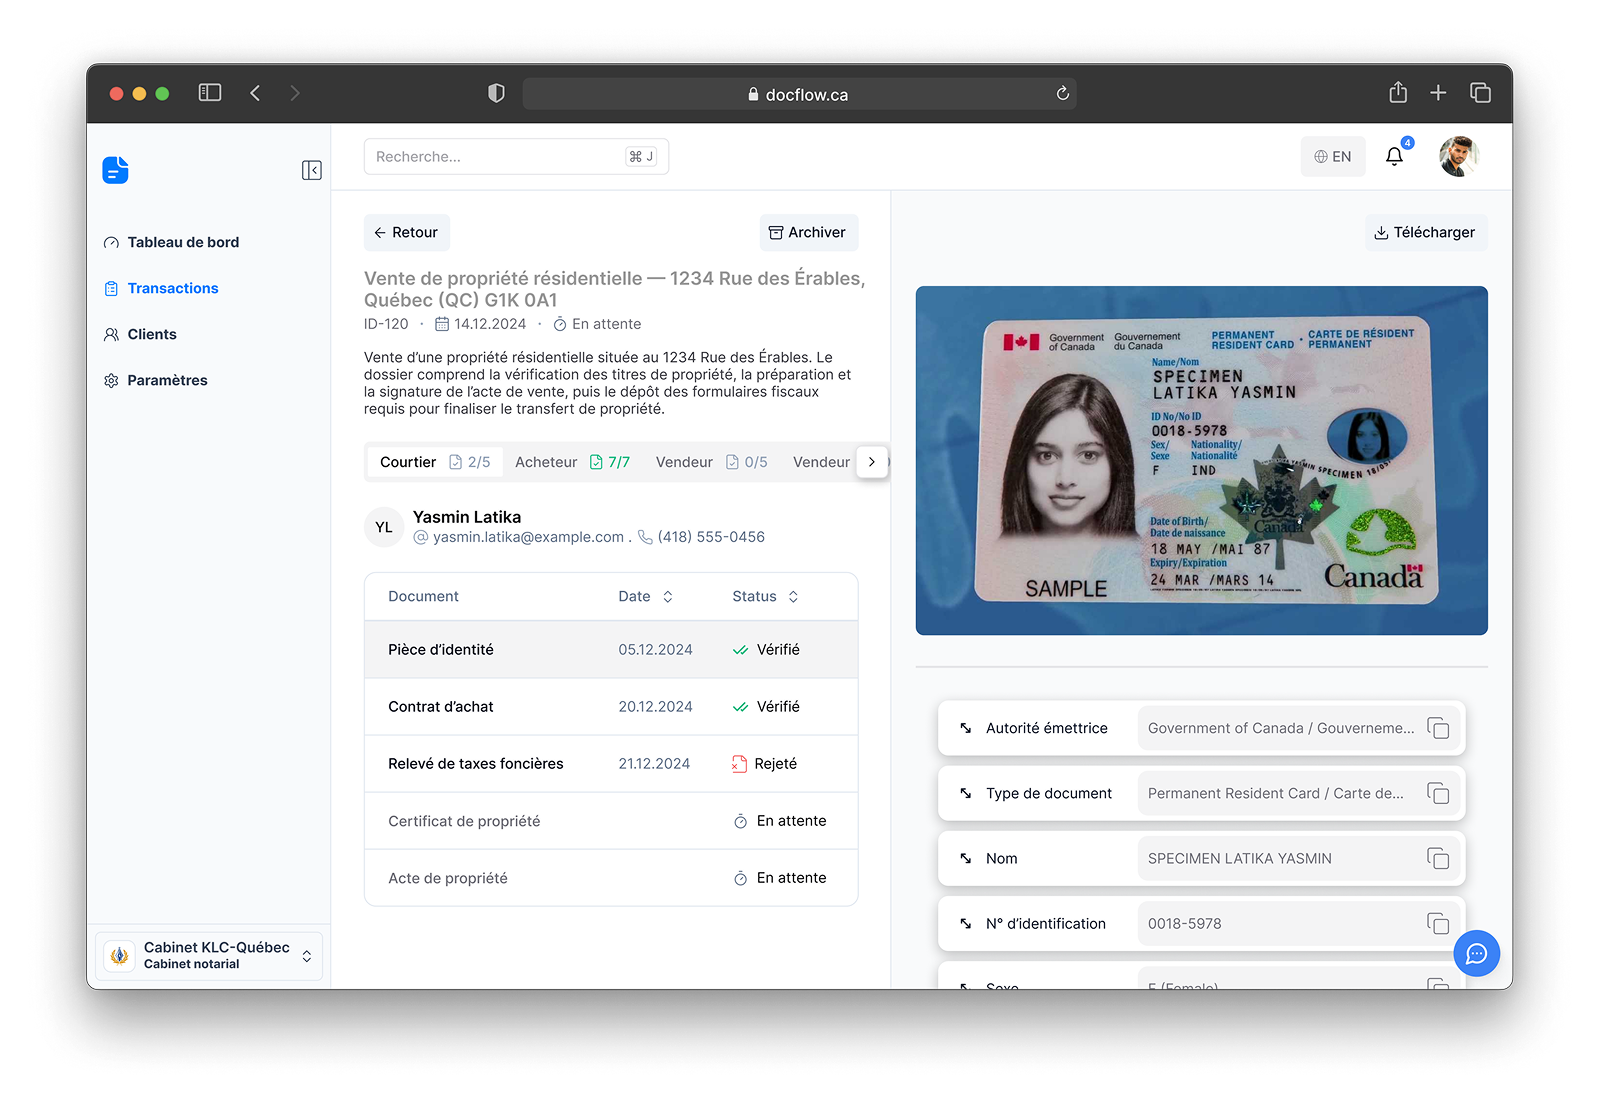This screenshot has width=1599, height=1099.
Task: Select the Courtier tab
Action: (x=435, y=462)
